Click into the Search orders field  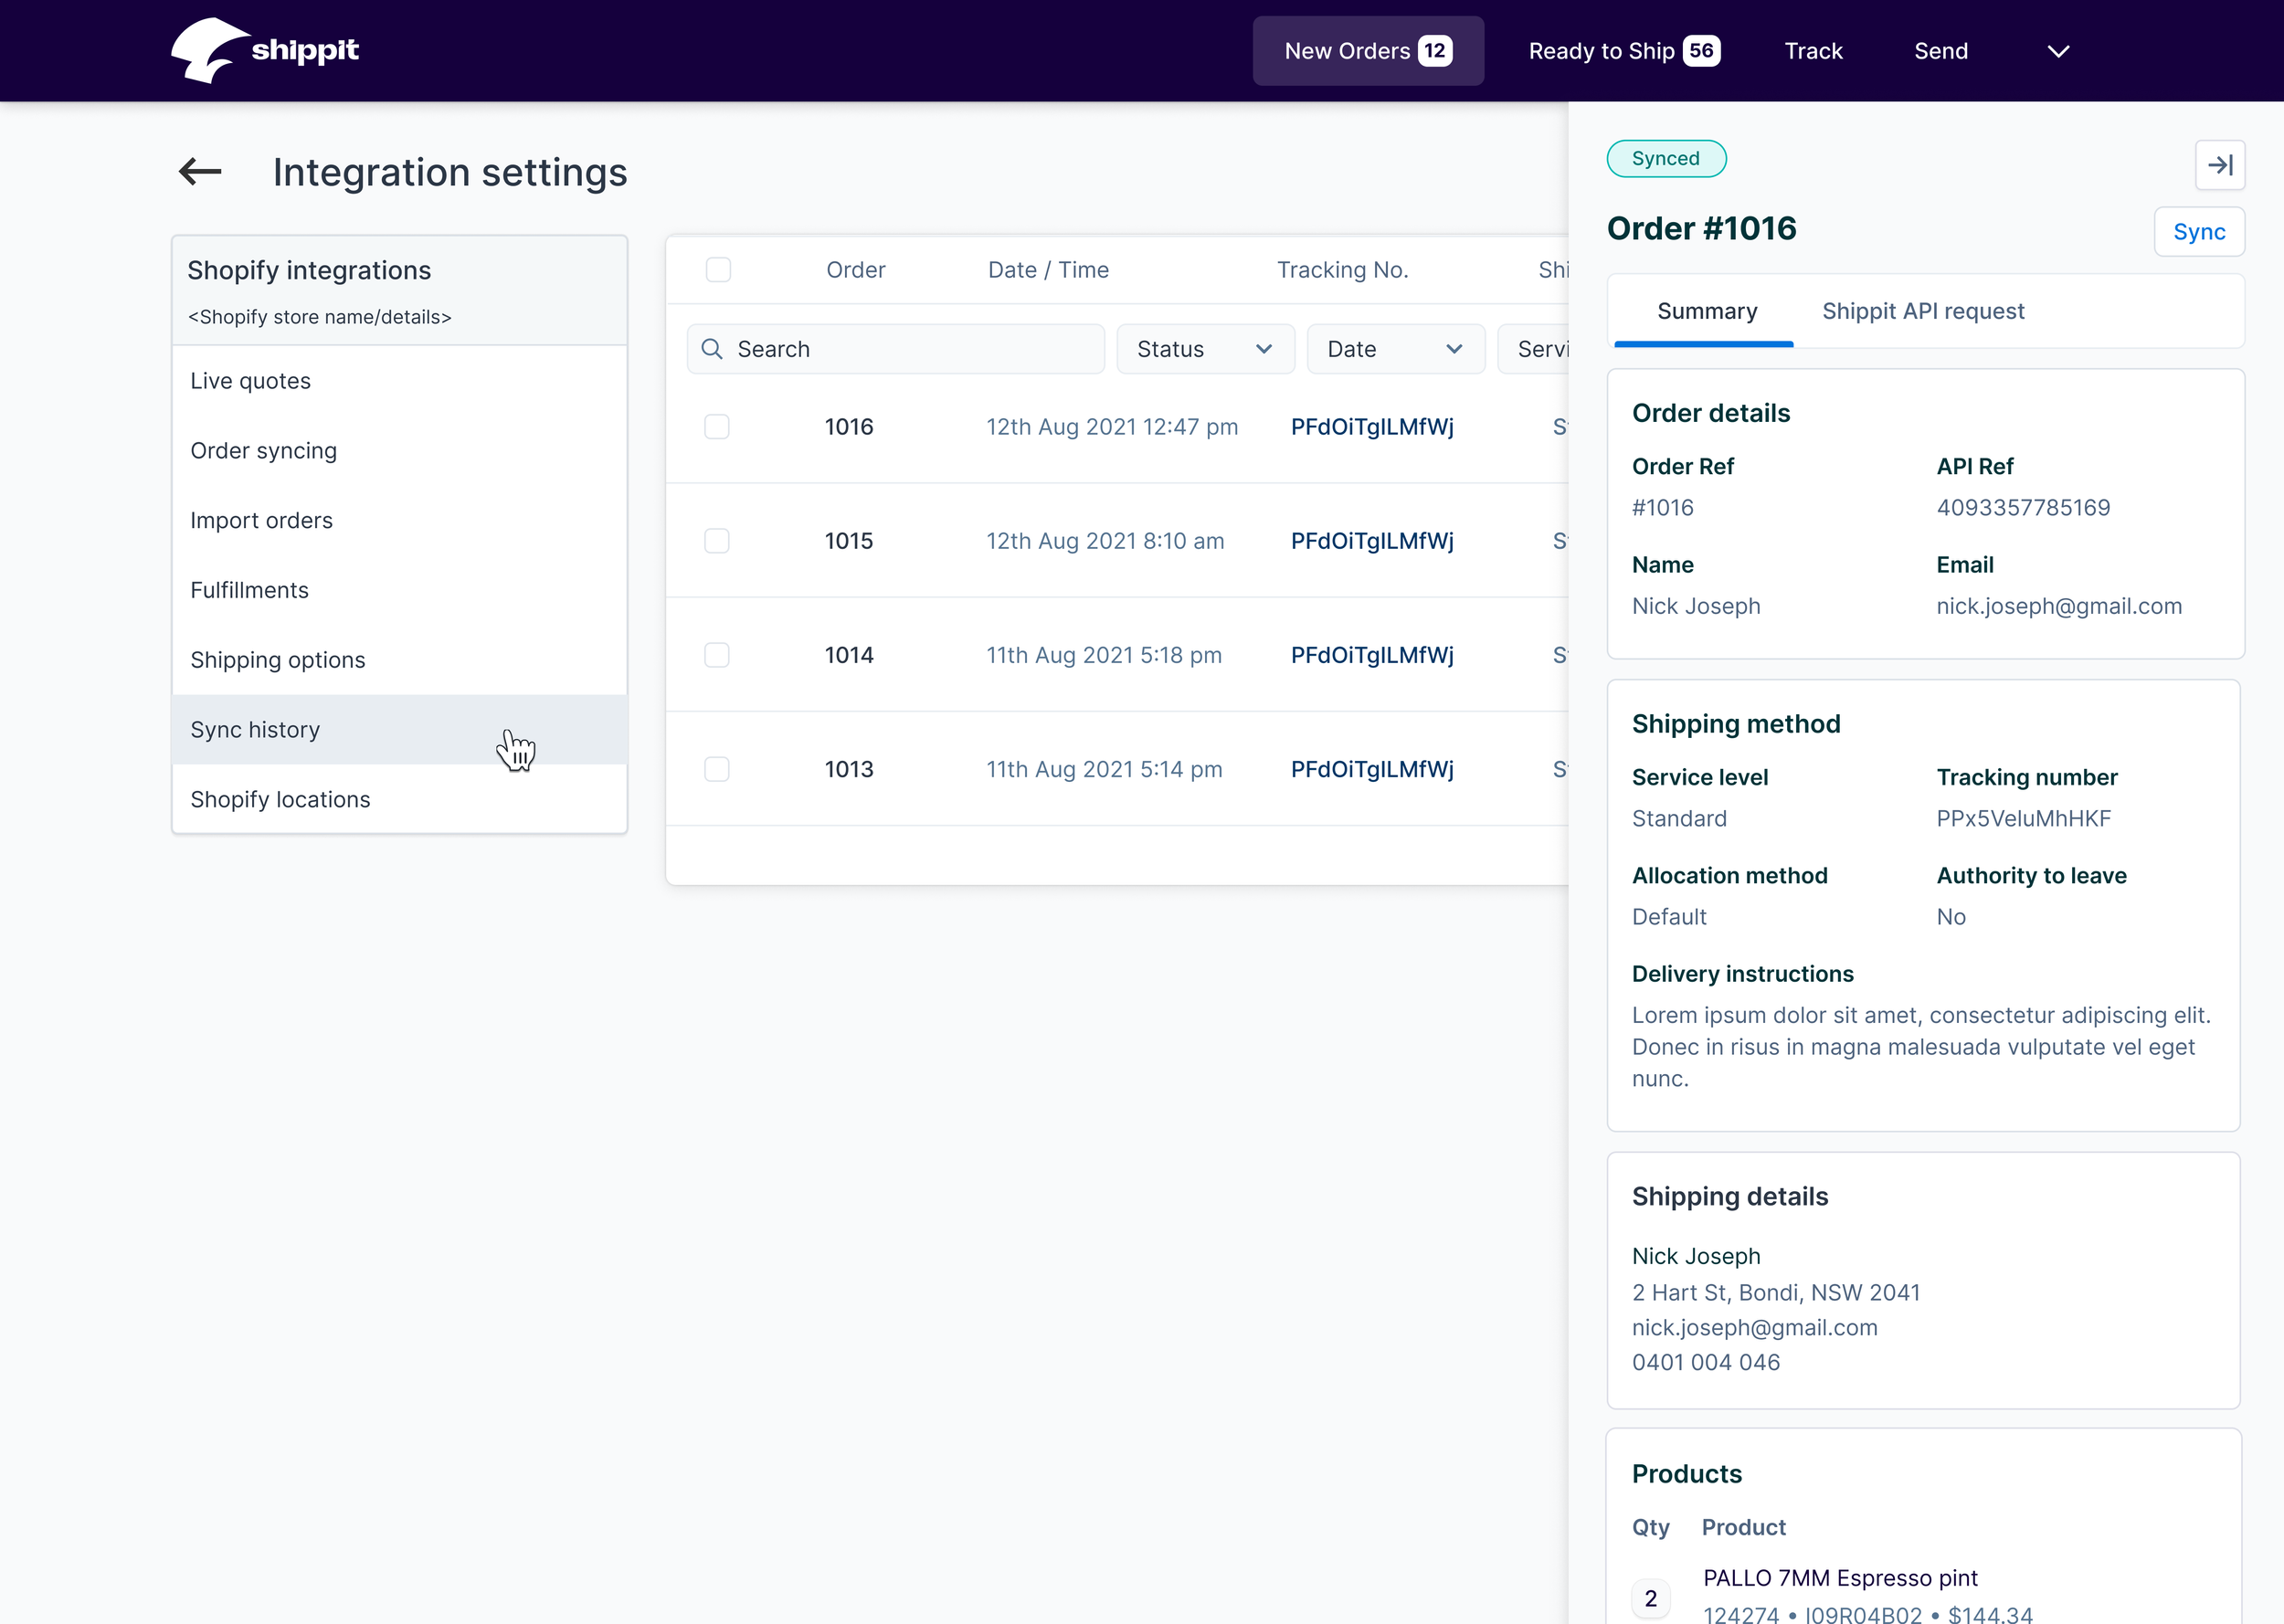pos(910,349)
